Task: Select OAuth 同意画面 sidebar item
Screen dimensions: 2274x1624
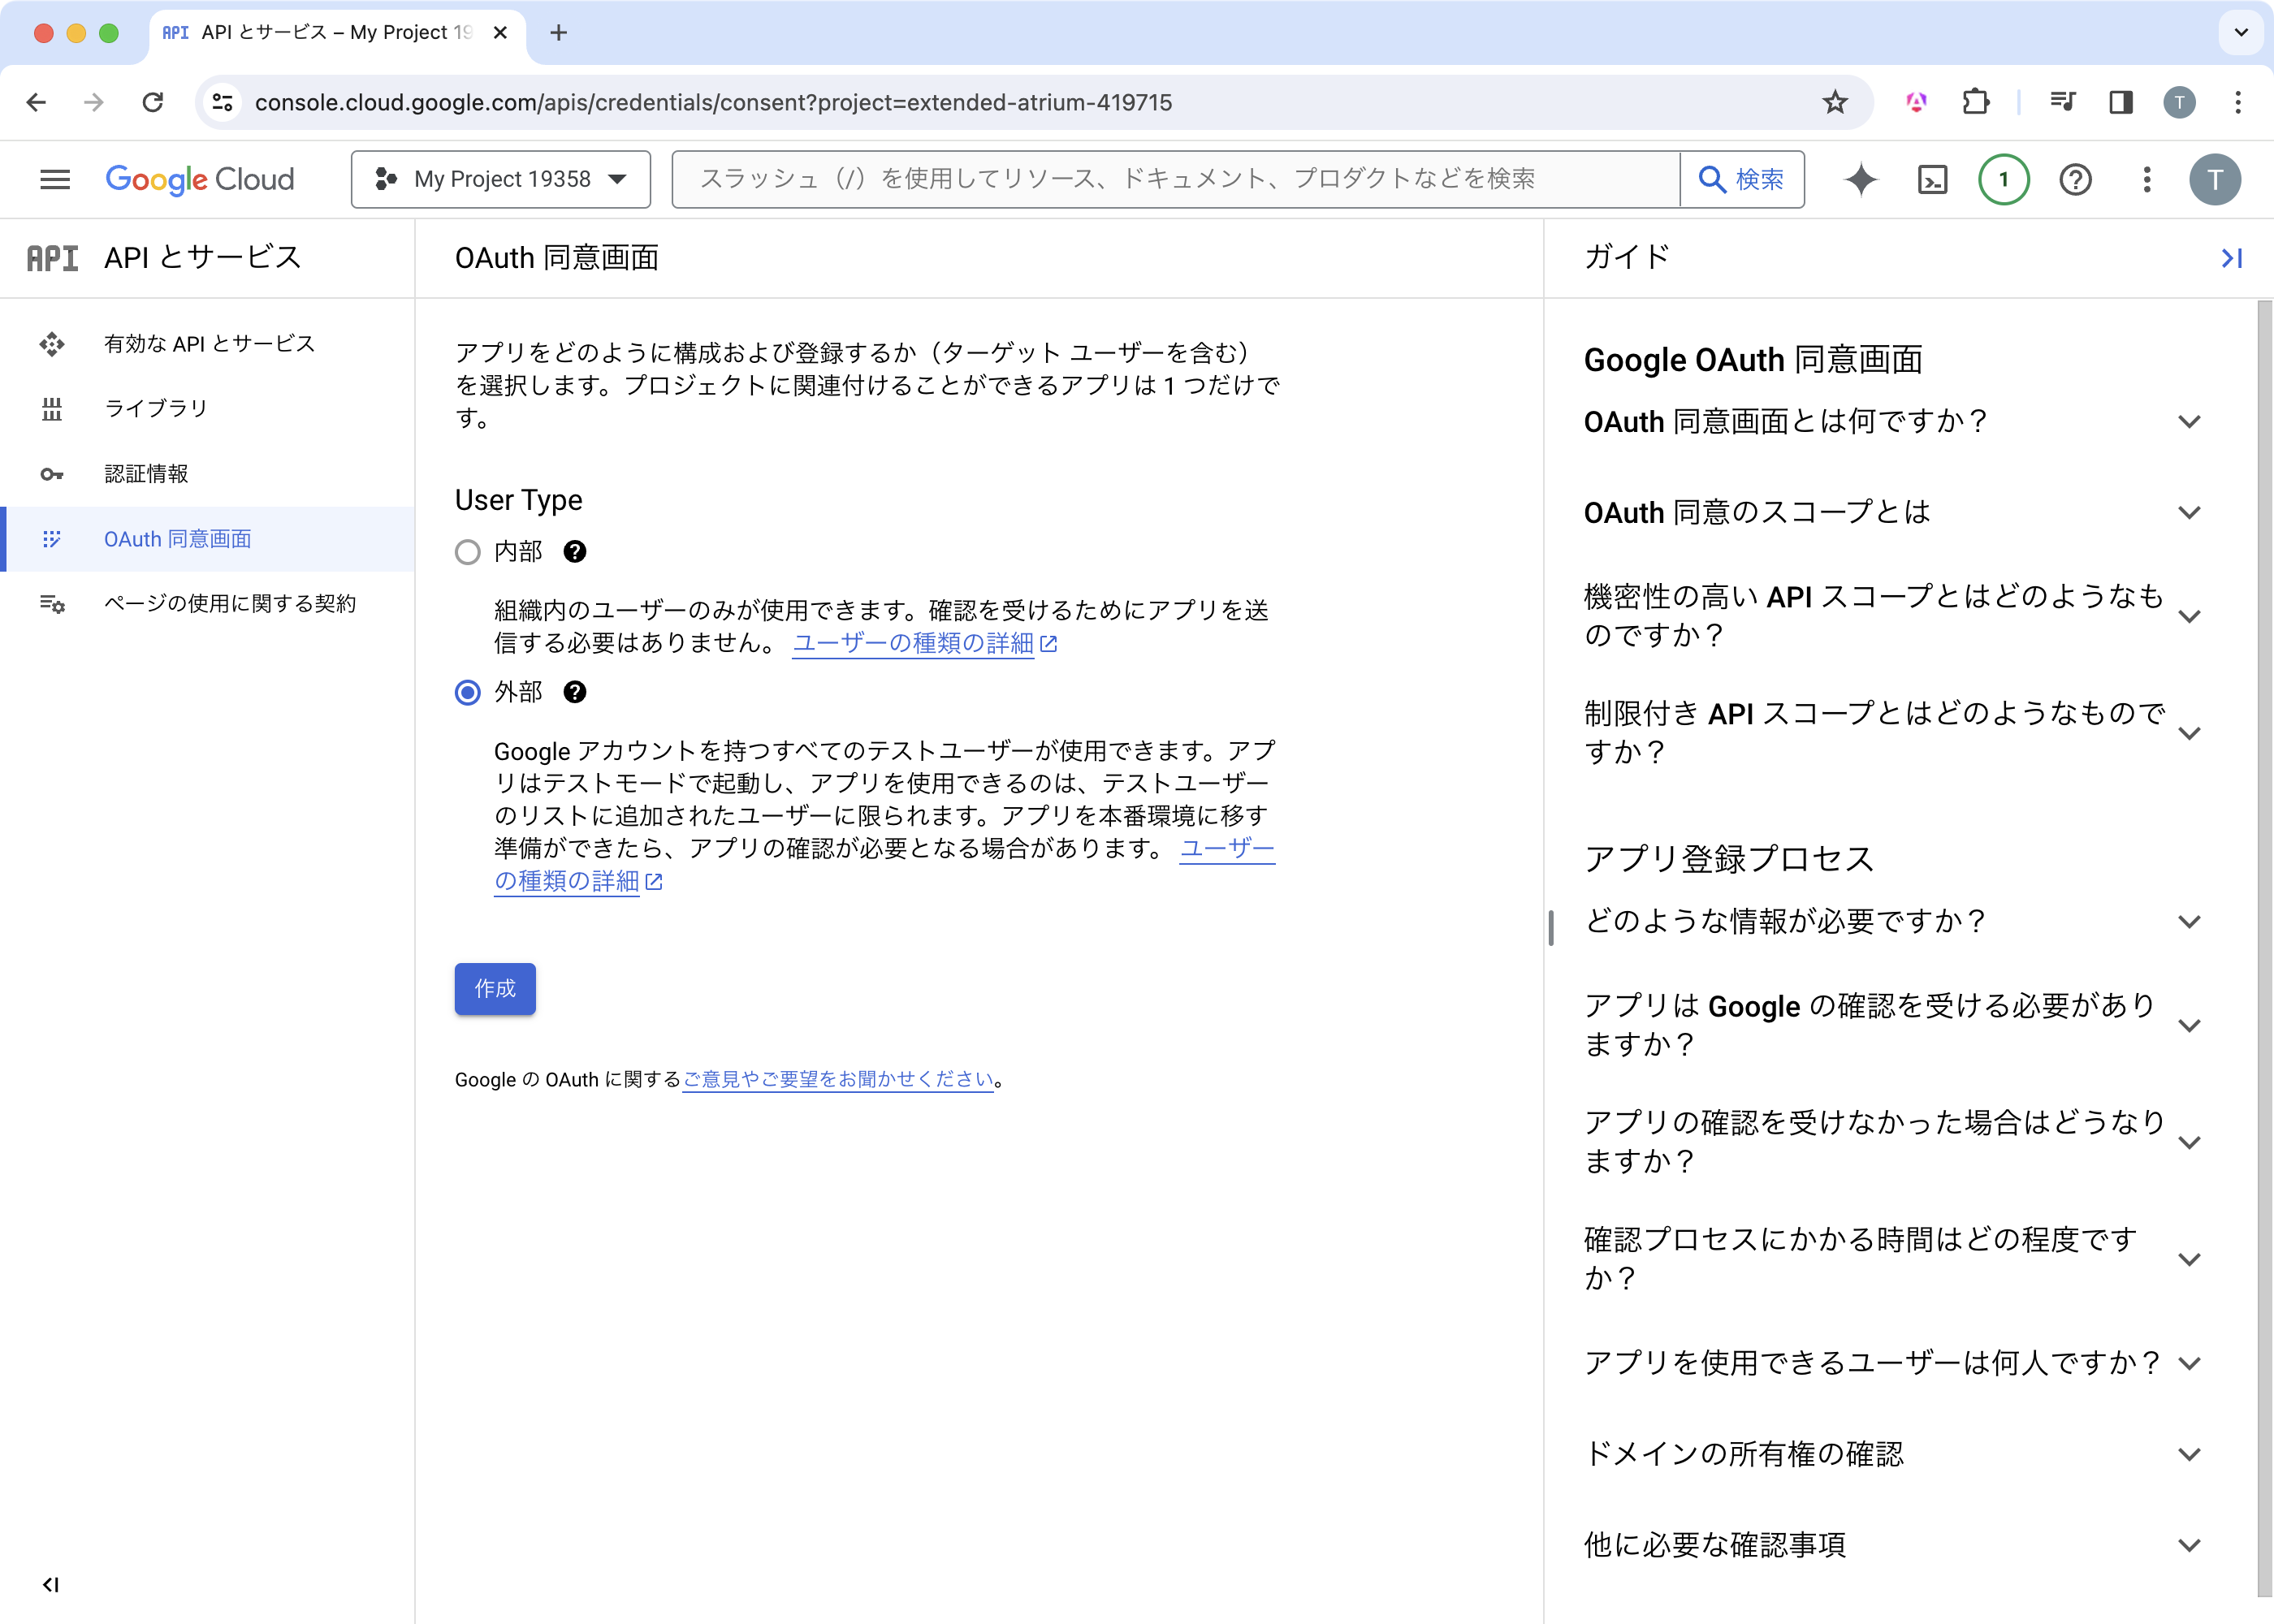Action: point(207,539)
